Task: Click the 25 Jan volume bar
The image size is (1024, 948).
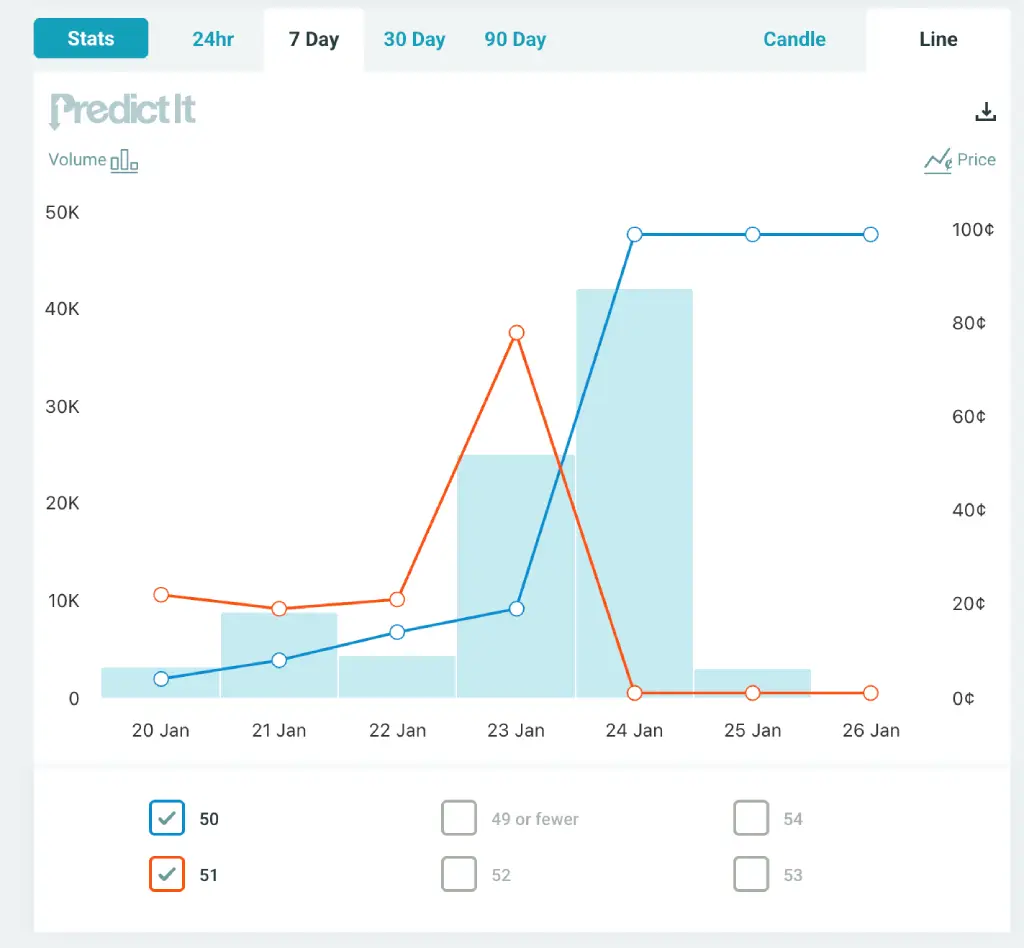Action: coord(752,683)
